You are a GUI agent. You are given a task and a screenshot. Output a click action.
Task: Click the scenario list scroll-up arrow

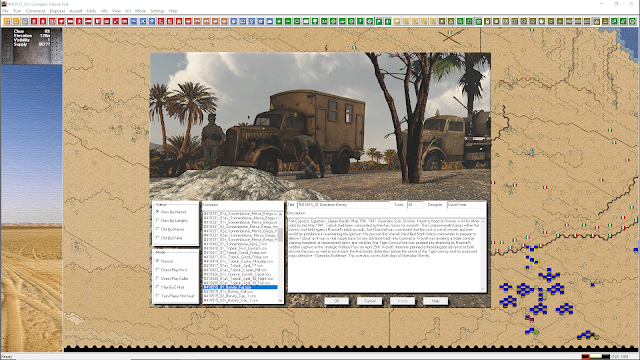(280, 214)
